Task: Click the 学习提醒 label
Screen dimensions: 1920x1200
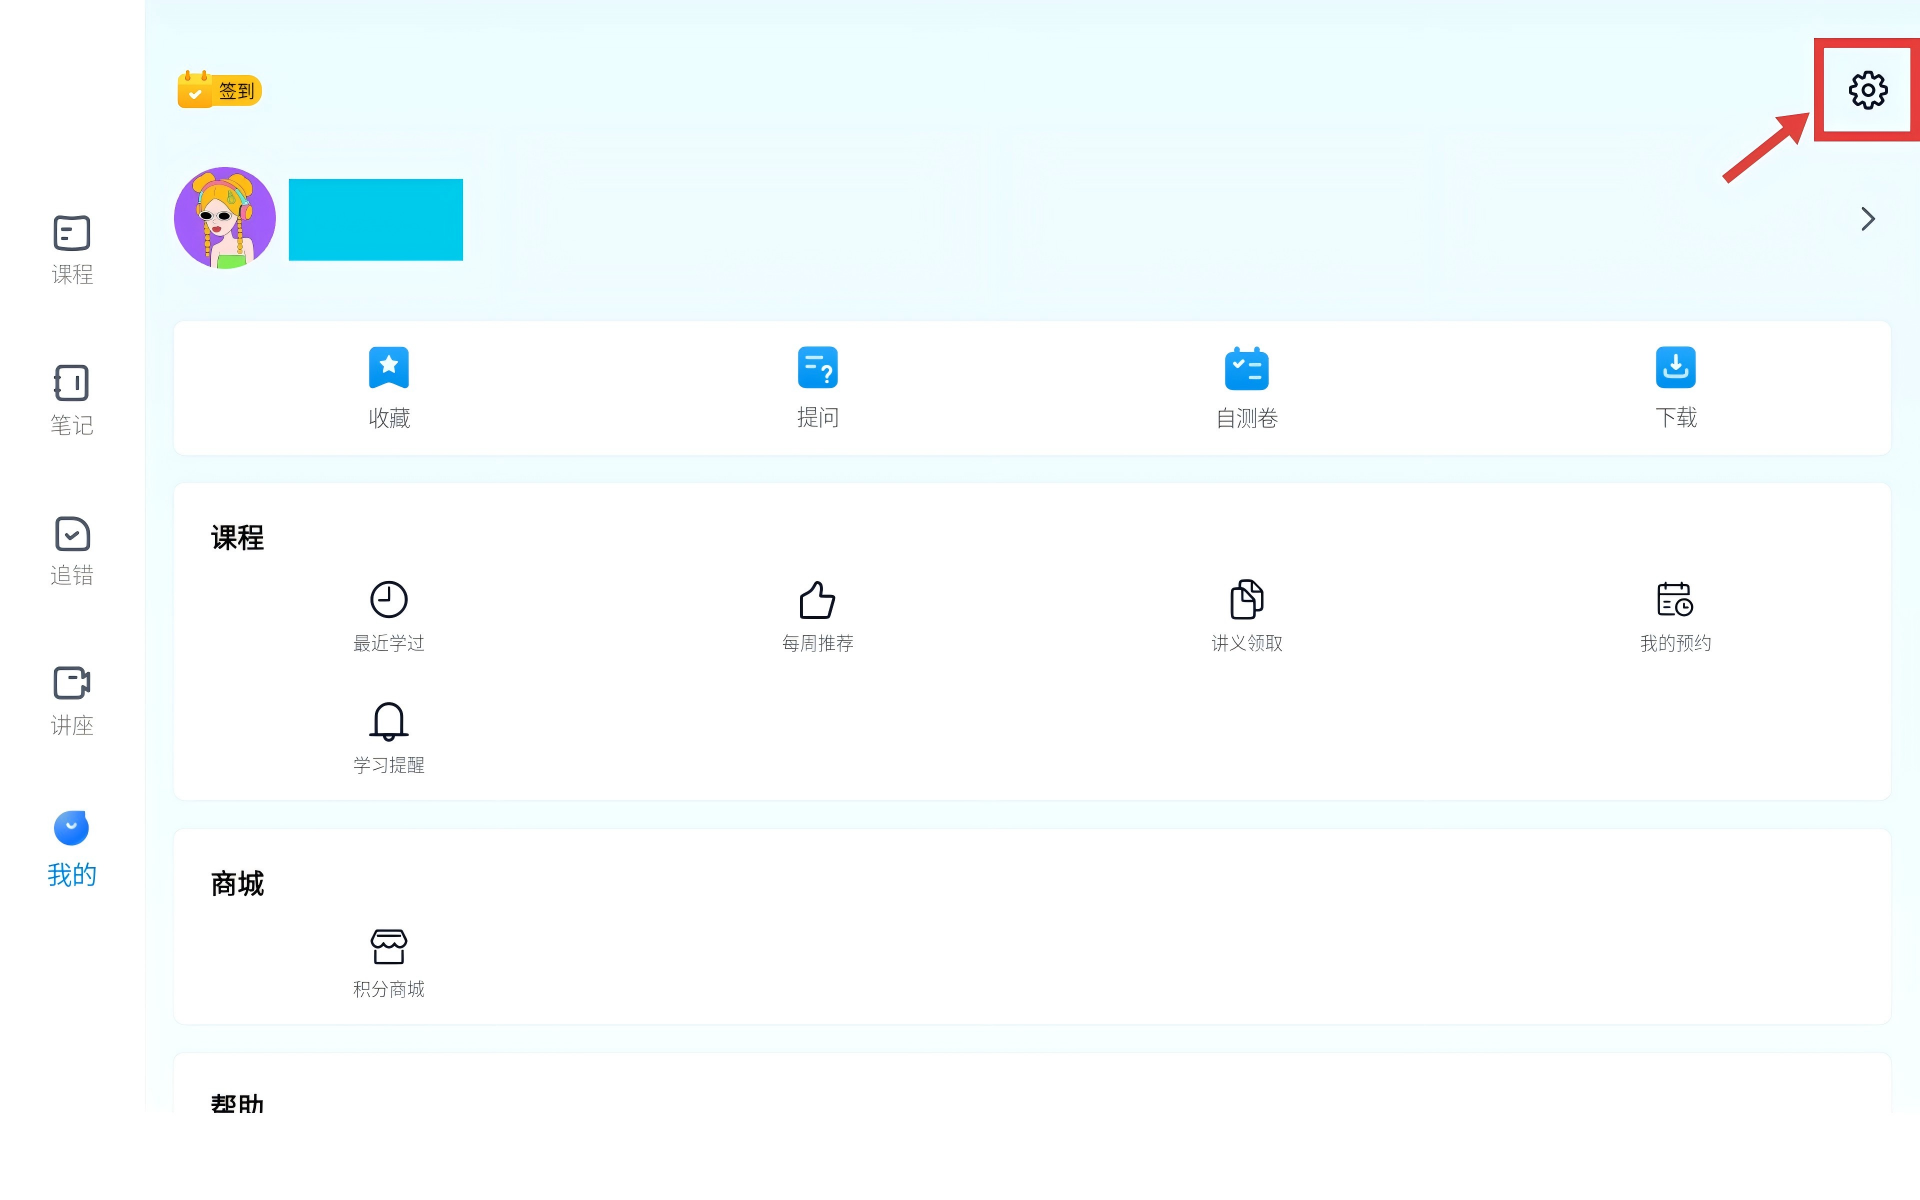Action: (x=389, y=765)
